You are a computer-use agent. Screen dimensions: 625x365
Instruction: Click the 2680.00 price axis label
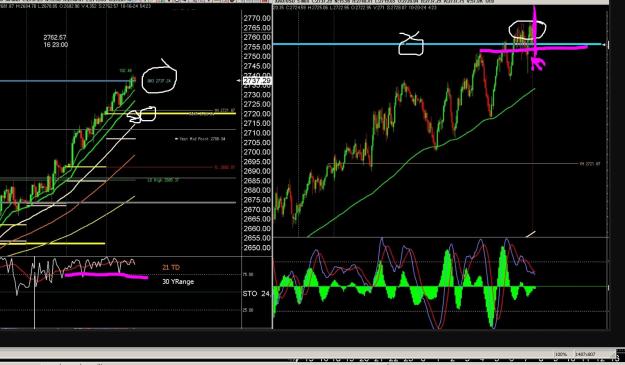[257, 190]
